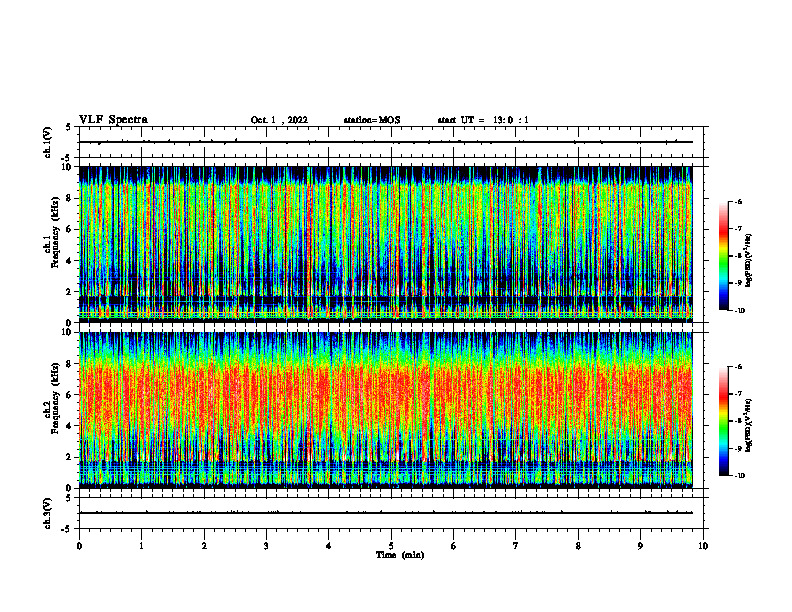Click time axis tick label "10"
The height and width of the screenshot is (612, 792).
point(703,546)
